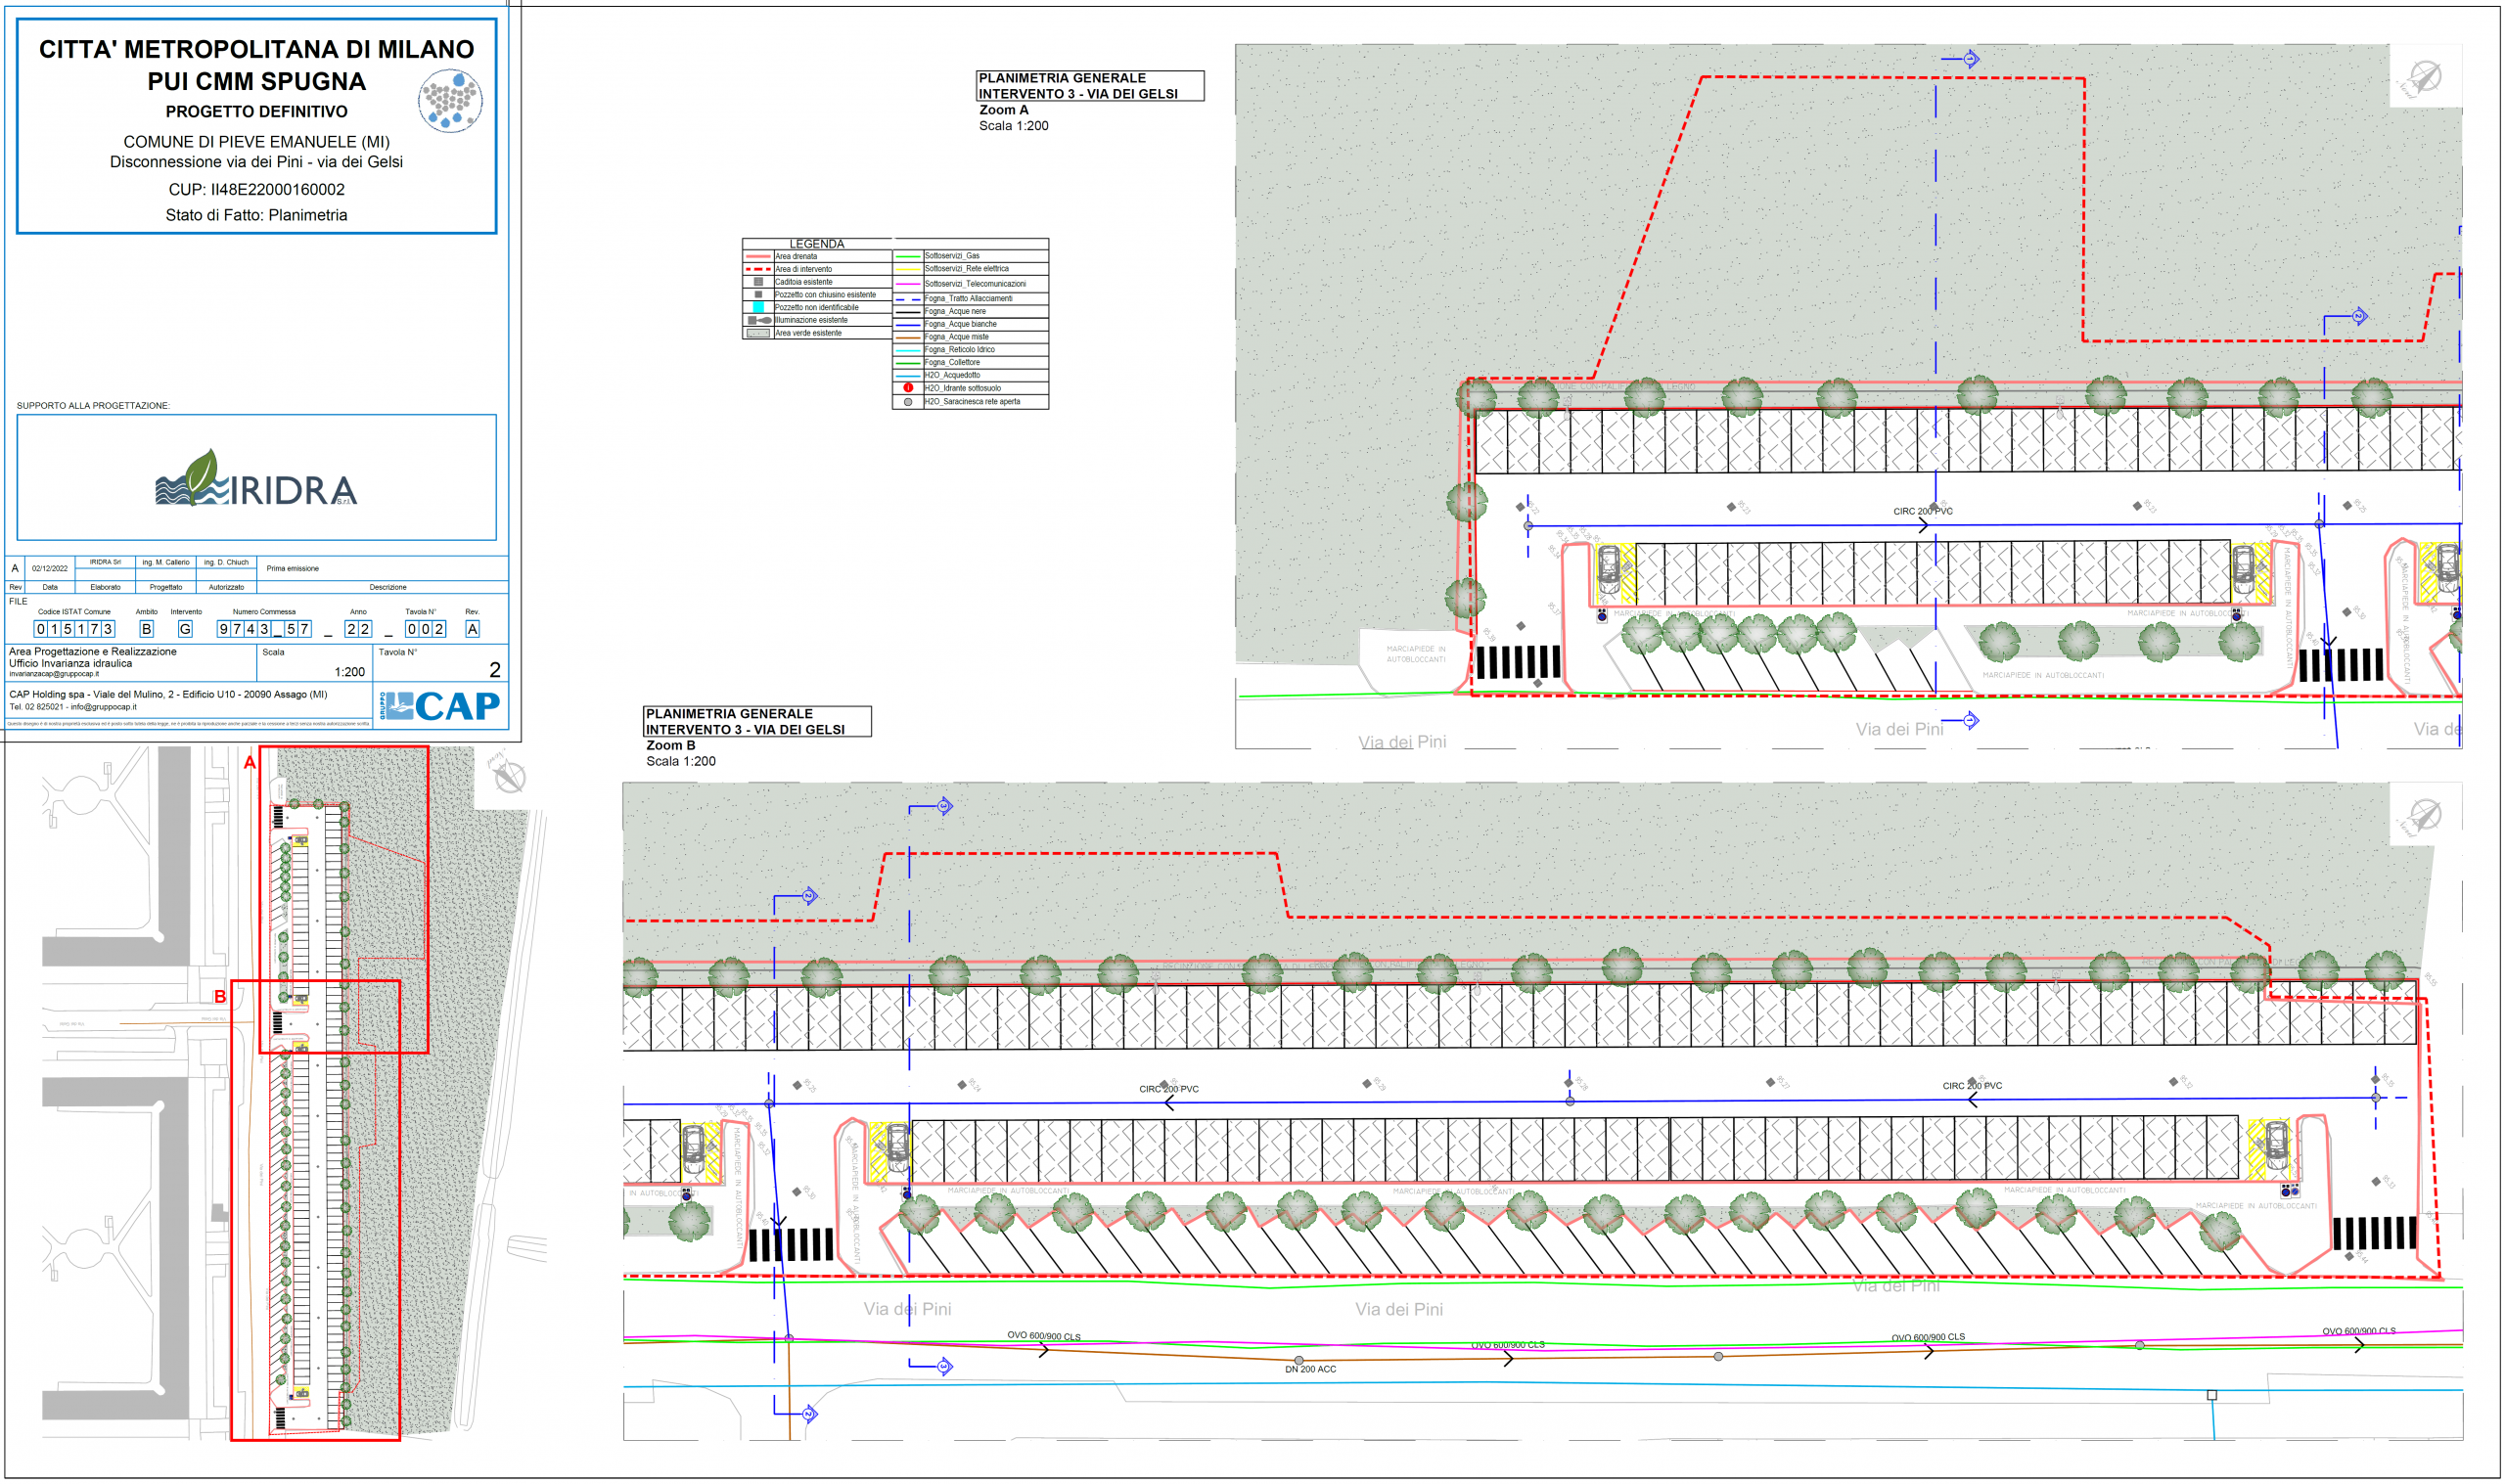Click the north arrow on the key map

(x=509, y=776)
